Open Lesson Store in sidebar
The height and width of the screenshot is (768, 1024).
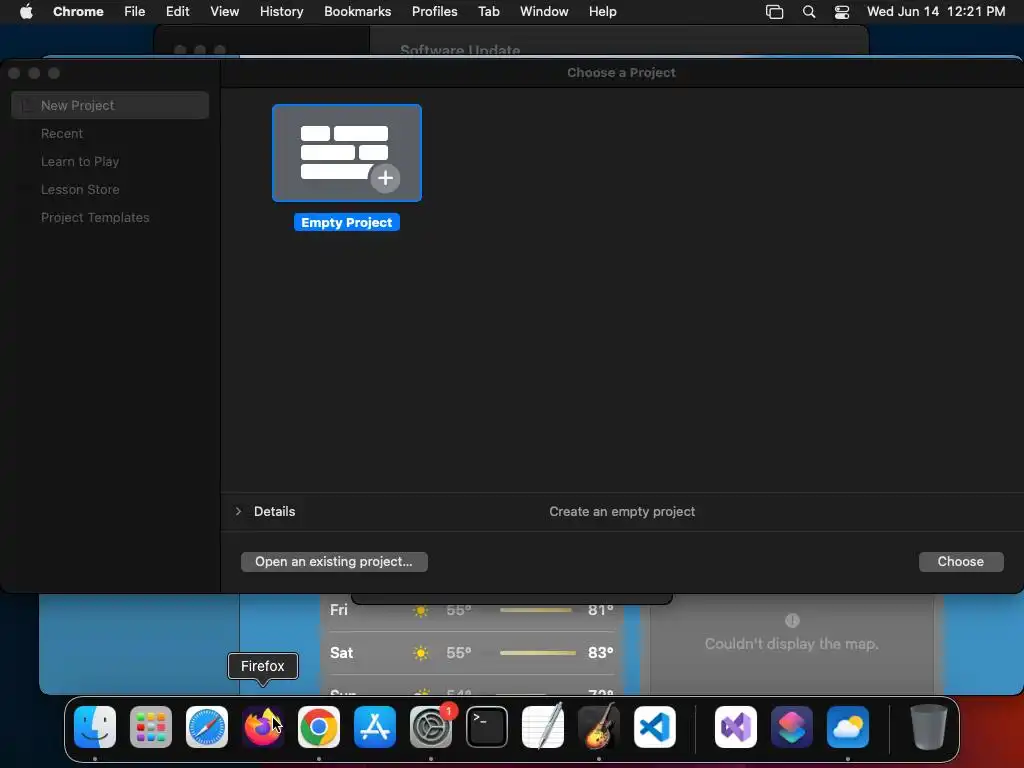(80, 189)
